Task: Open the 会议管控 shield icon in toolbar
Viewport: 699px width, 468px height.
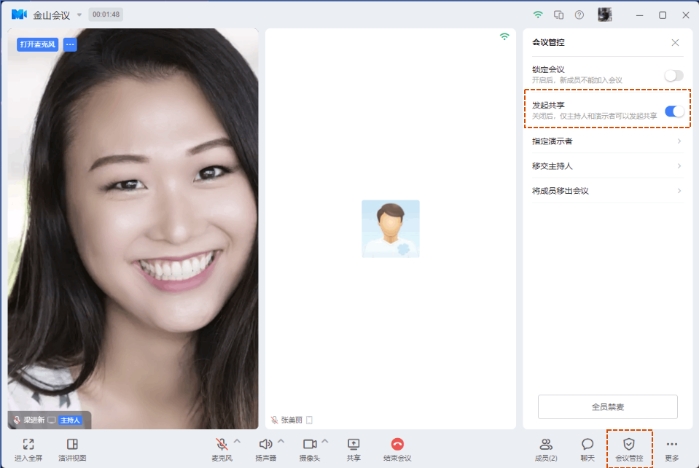Action: pyautogui.click(x=629, y=444)
